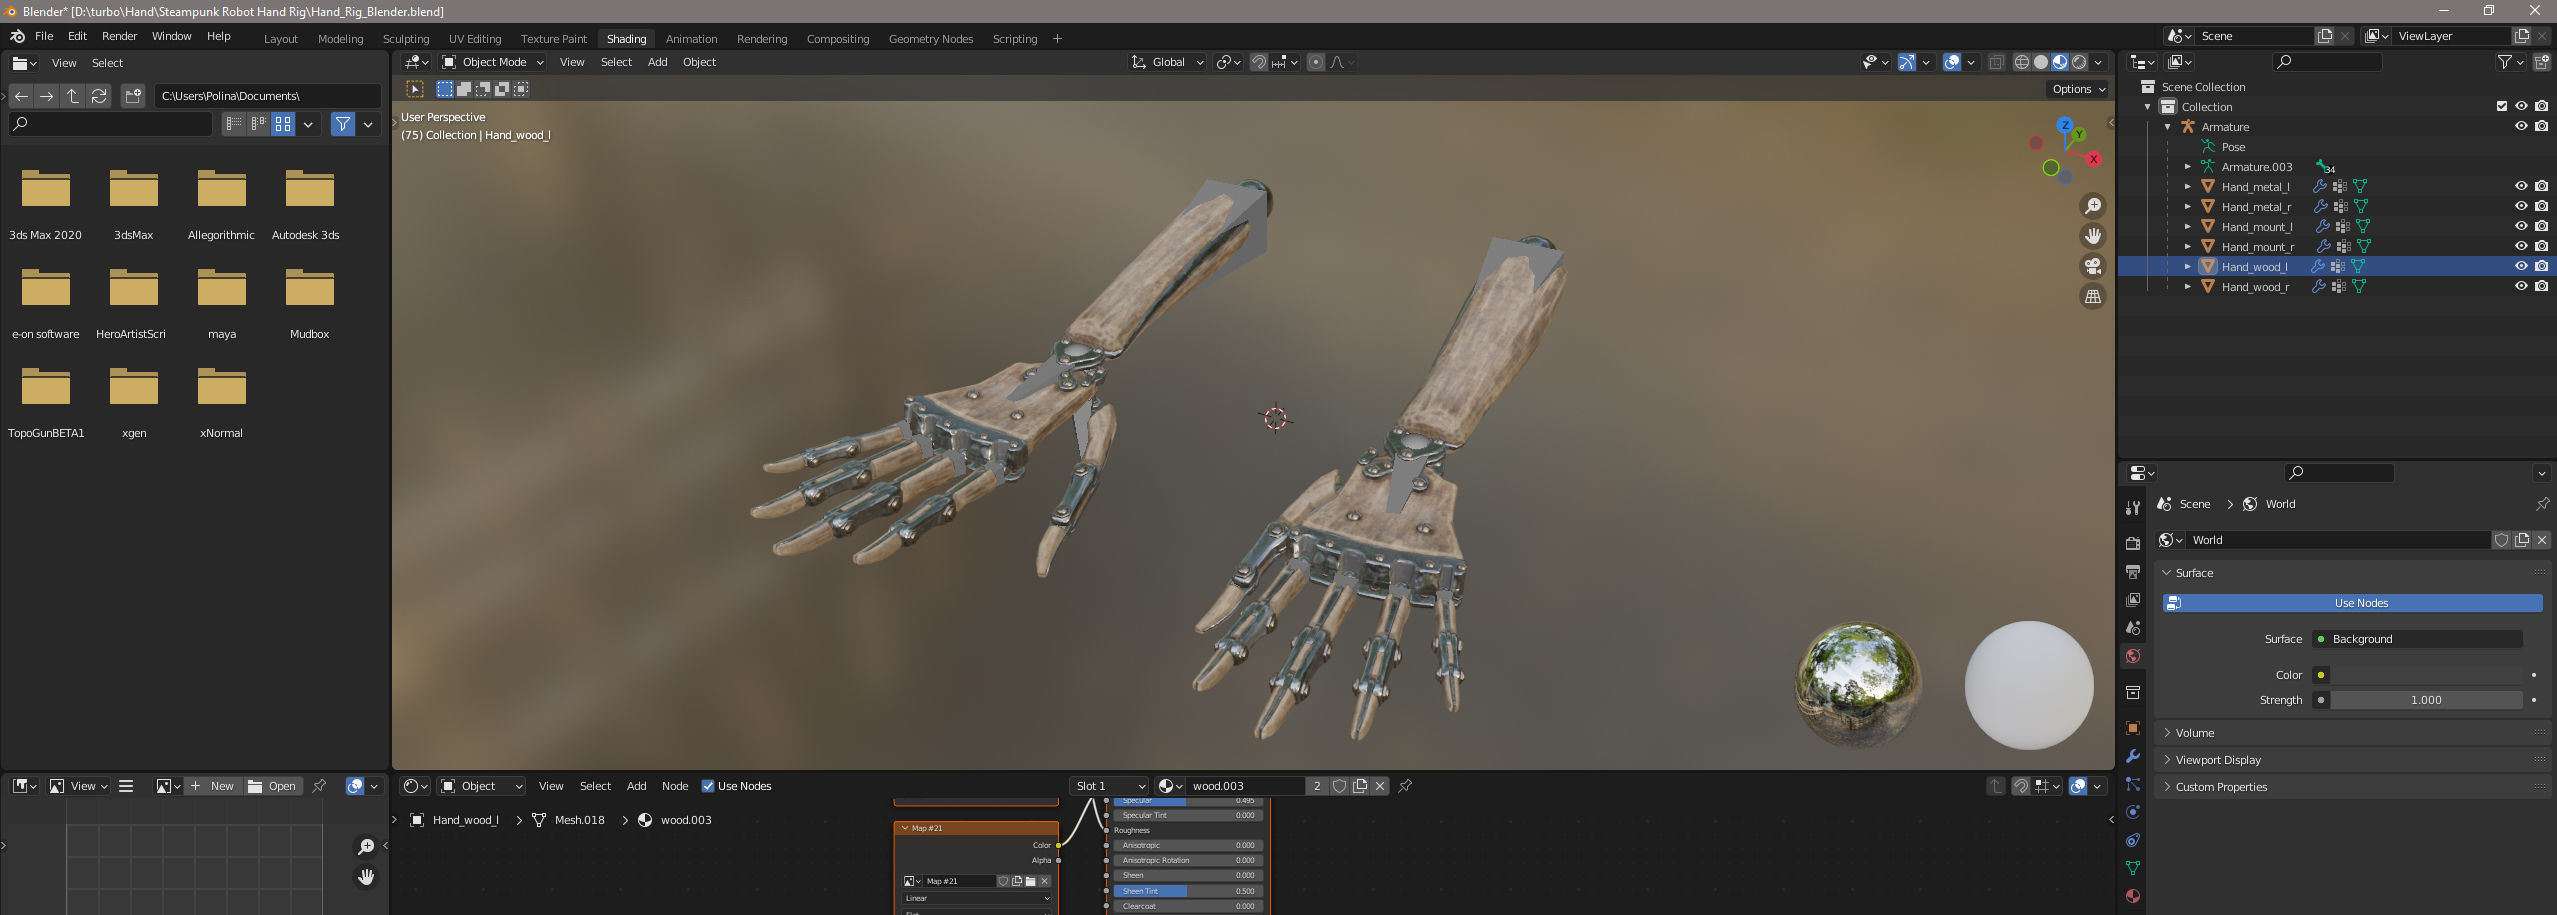
Task: Open Slot 1 material slot dropdown
Action: click(x=1109, y=786)
